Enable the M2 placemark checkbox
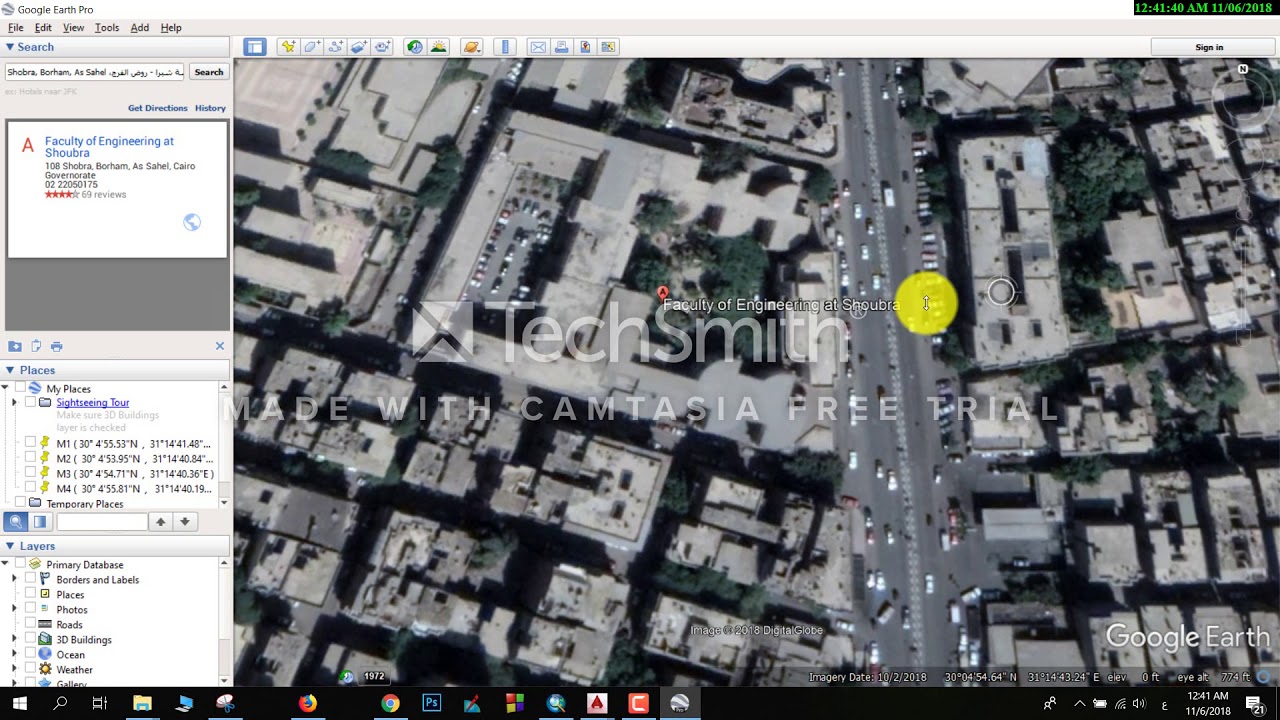The image size is (1280, 720). click(30, 458)
